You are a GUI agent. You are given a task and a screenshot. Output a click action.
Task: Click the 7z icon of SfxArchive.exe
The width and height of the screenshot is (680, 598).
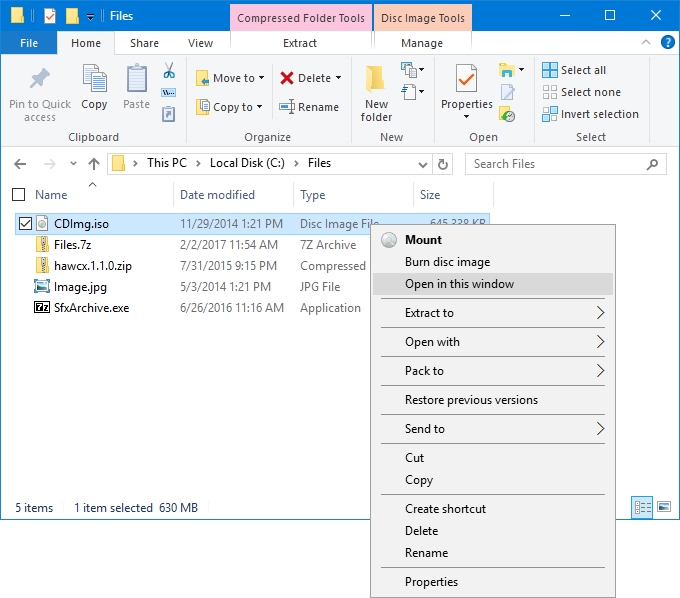[42, 307]
